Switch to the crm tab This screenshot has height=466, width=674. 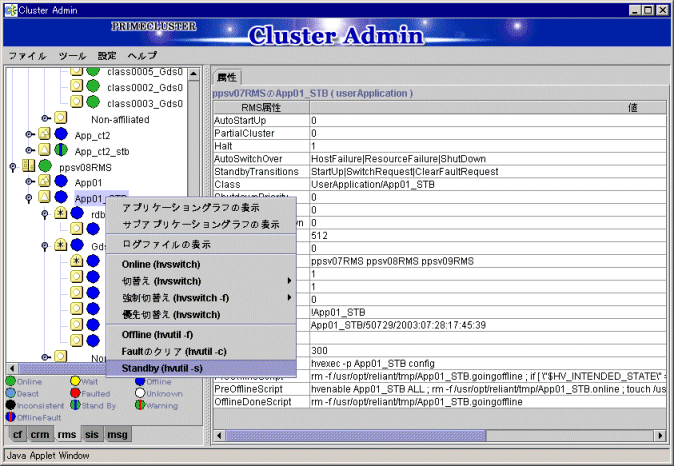(40, 435)
